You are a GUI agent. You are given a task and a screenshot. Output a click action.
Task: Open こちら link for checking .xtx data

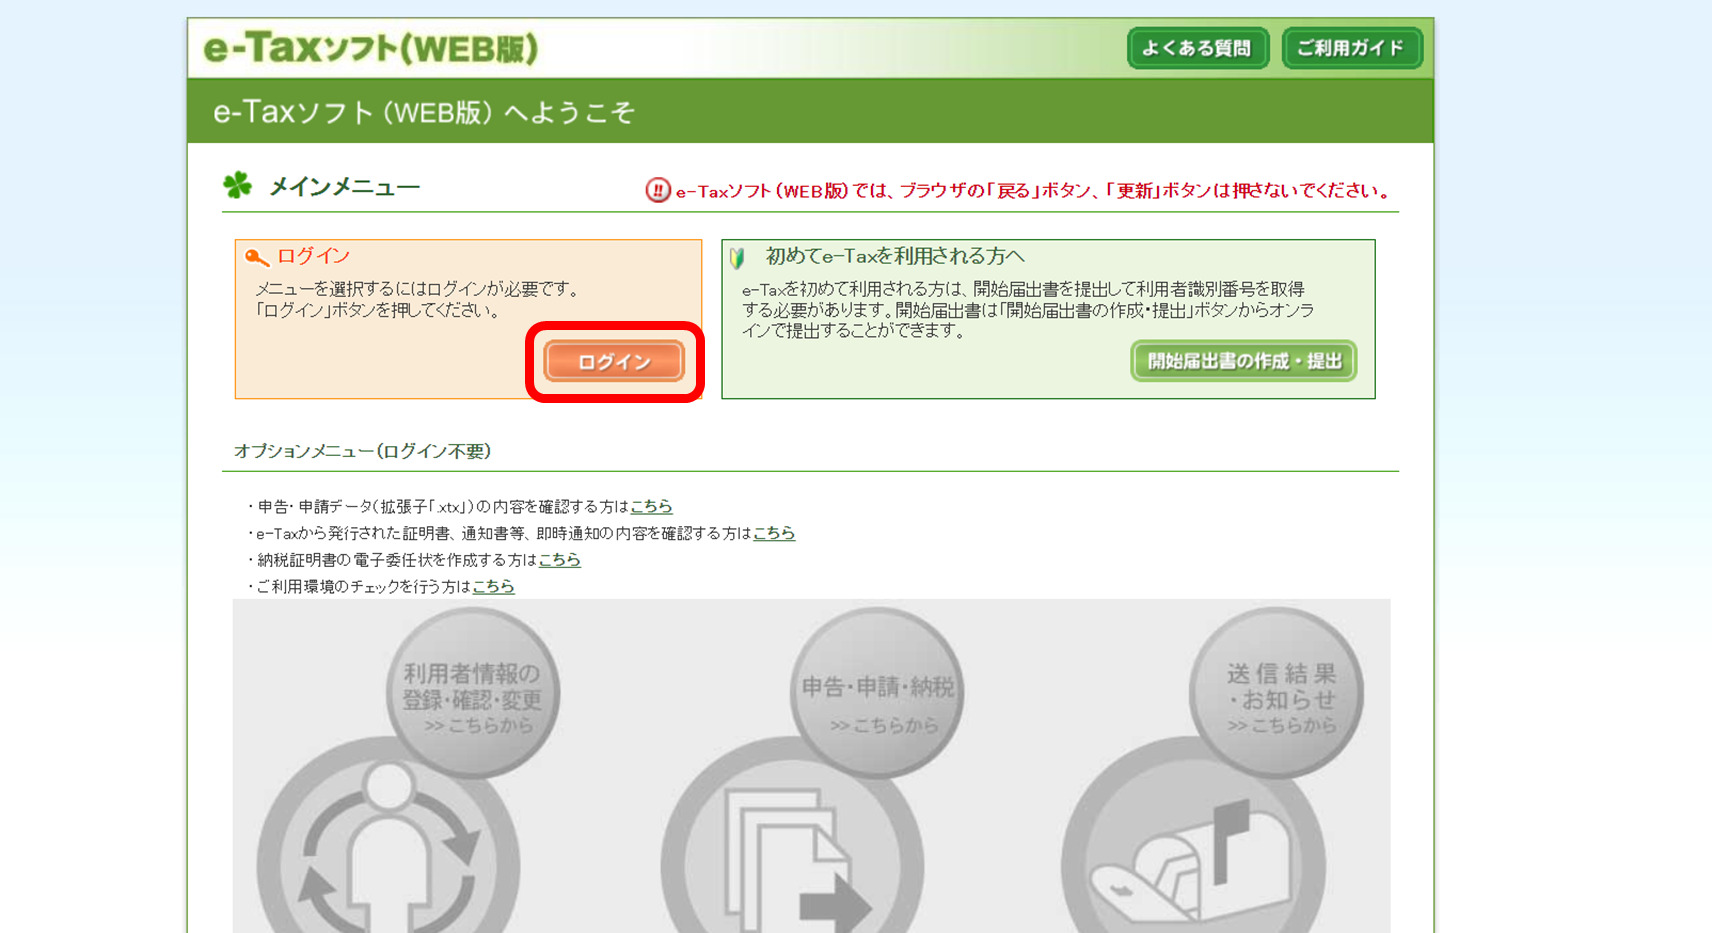651,506
